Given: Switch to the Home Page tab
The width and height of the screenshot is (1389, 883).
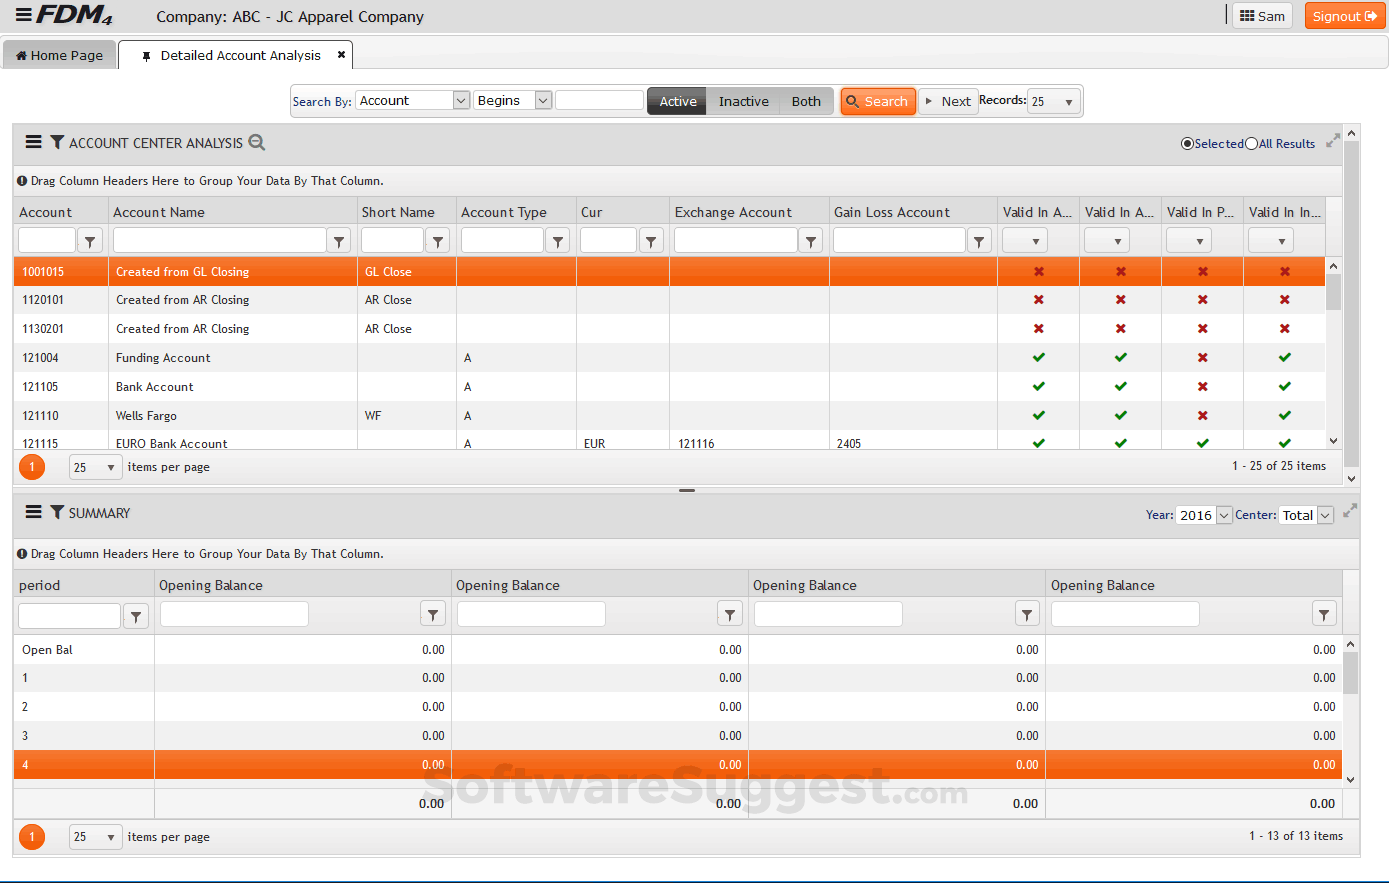Looking at the screenshot, I should 59,55.
